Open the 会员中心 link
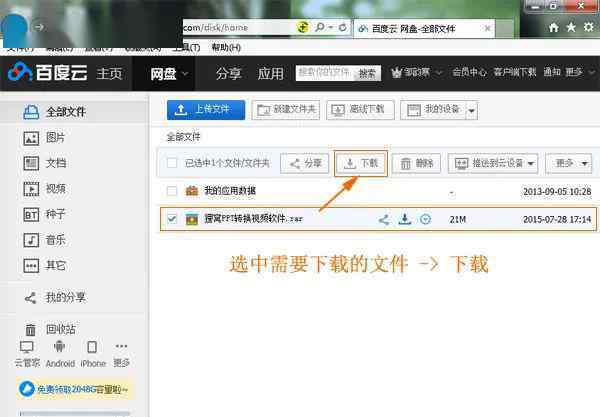This screenshot has width=600, height=417. (x=469, y=72)
